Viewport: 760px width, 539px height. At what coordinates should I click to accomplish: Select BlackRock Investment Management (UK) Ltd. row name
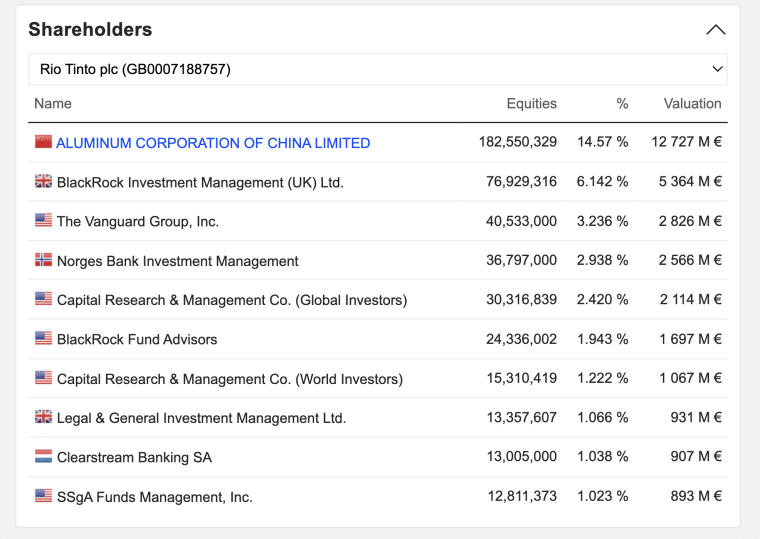(x=200, y=183)
